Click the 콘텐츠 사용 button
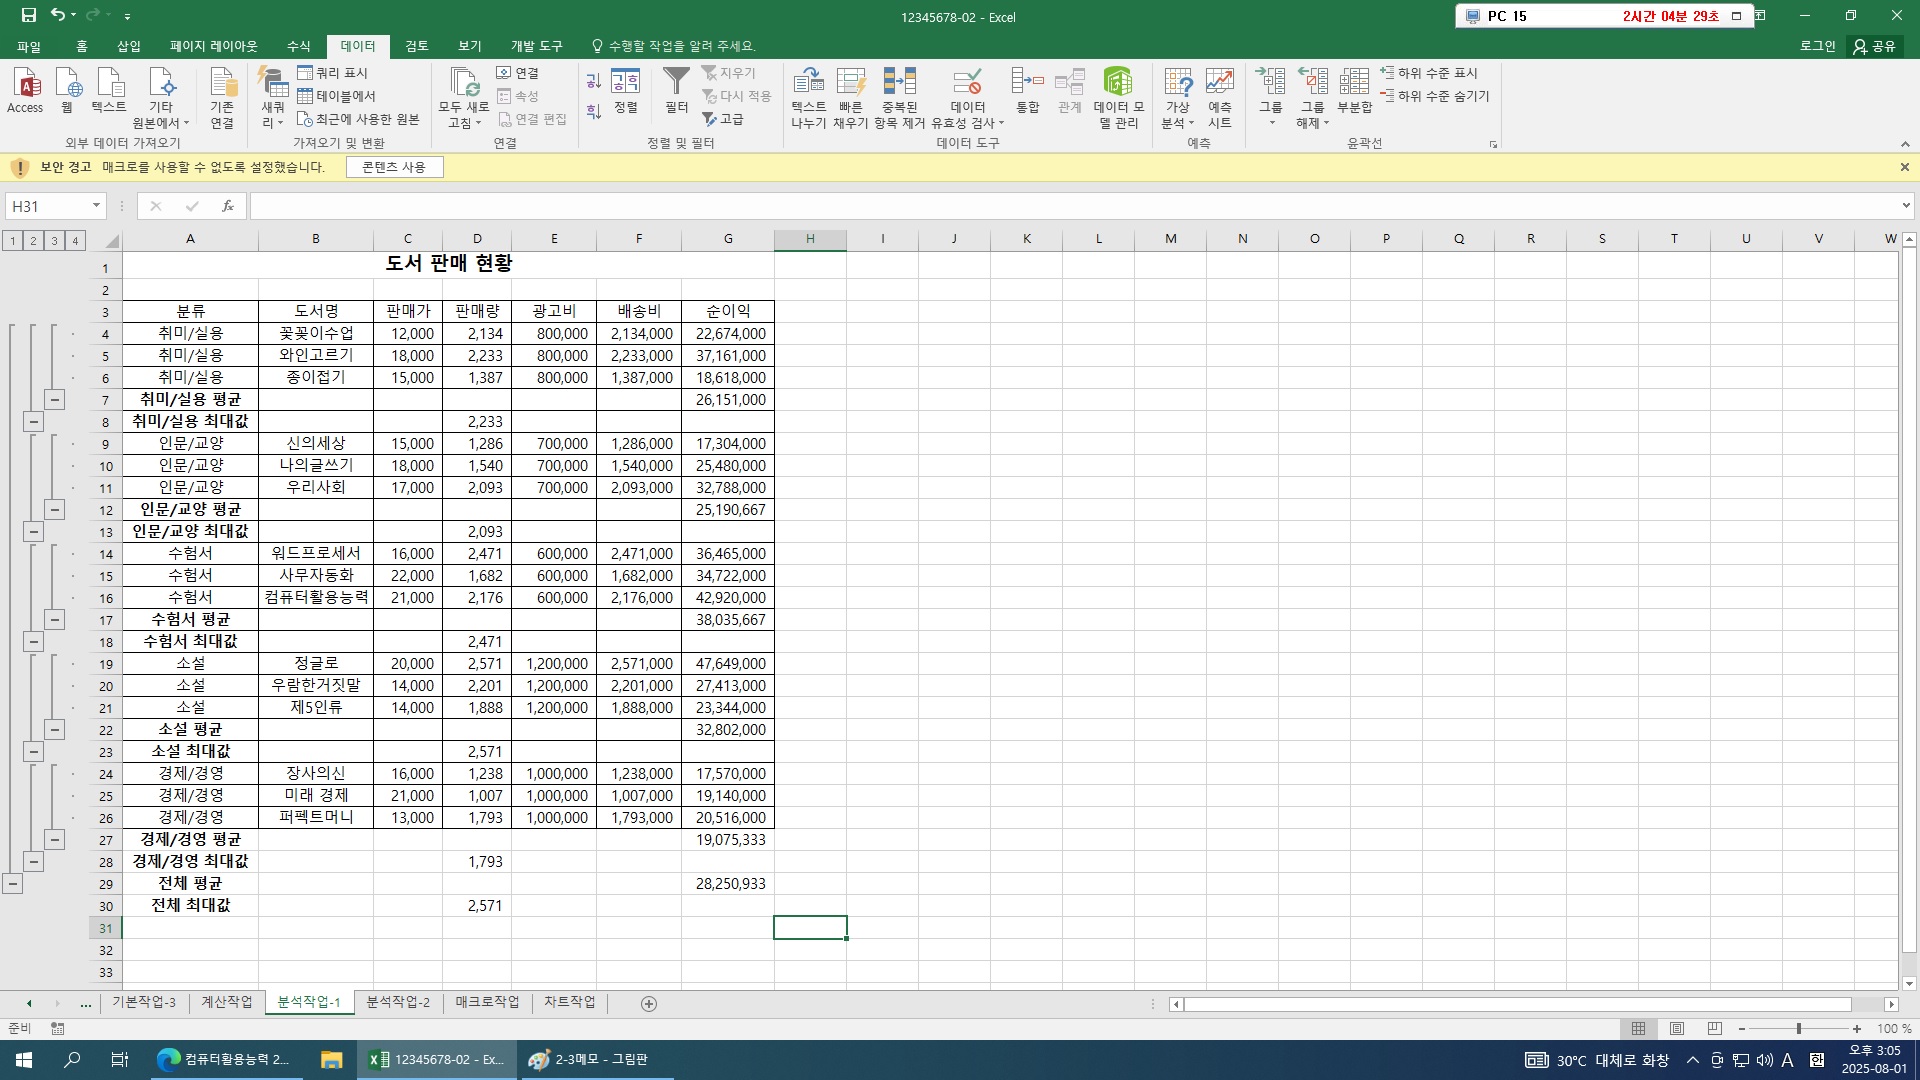Viewport: 1920px width, 1080px height. (394, 167)
